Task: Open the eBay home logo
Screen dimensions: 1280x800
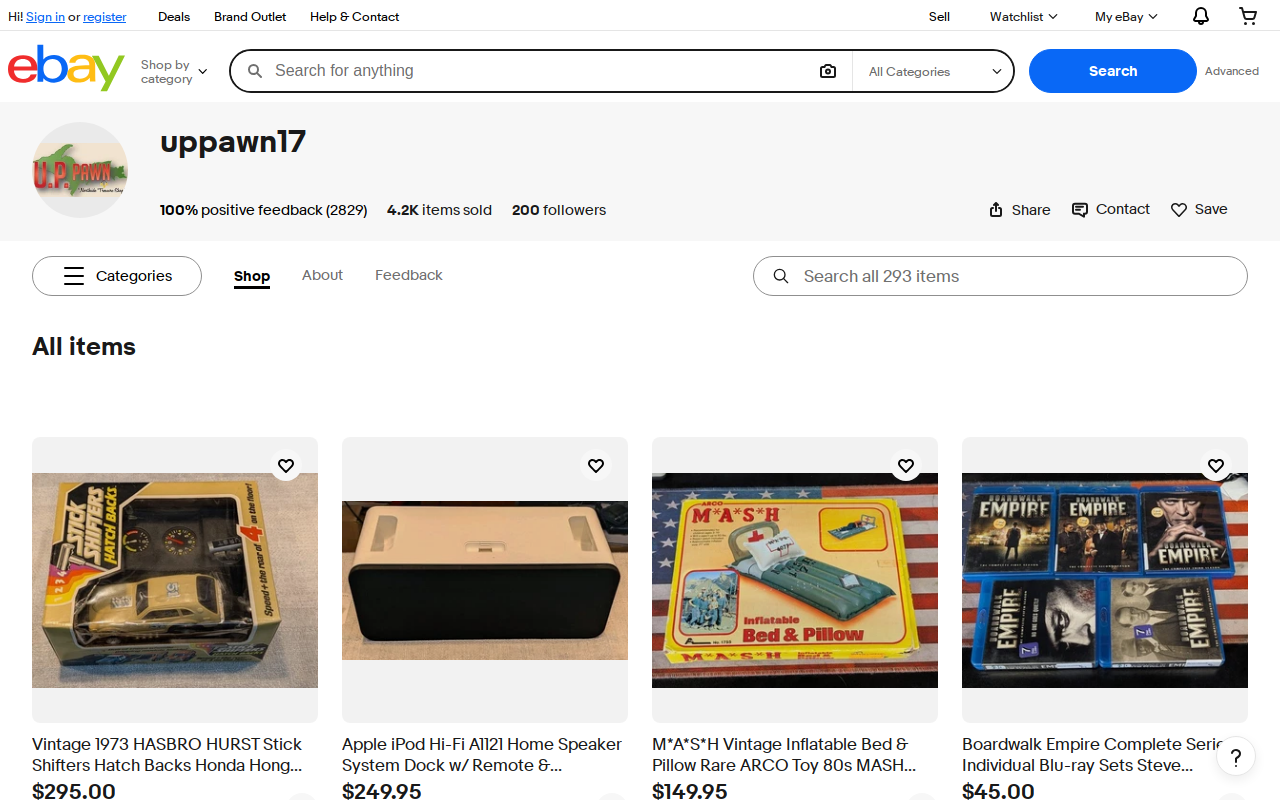Action: tap(66, 68)
